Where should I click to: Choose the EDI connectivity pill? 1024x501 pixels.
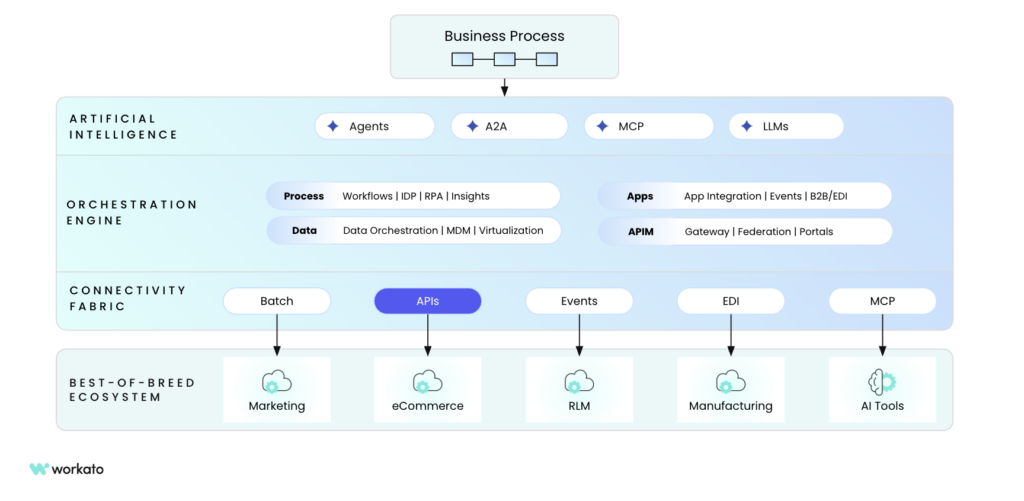730,301
